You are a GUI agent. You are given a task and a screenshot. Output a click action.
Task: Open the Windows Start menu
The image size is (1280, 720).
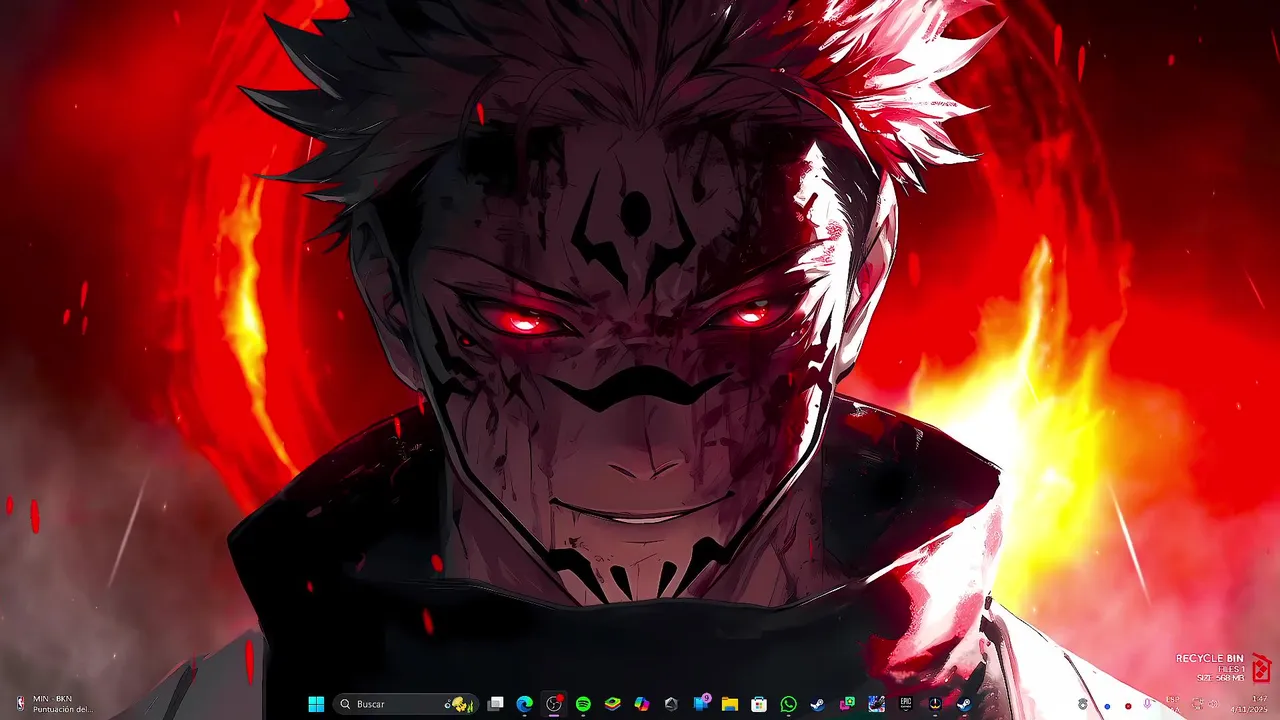(x=316, y=704)
